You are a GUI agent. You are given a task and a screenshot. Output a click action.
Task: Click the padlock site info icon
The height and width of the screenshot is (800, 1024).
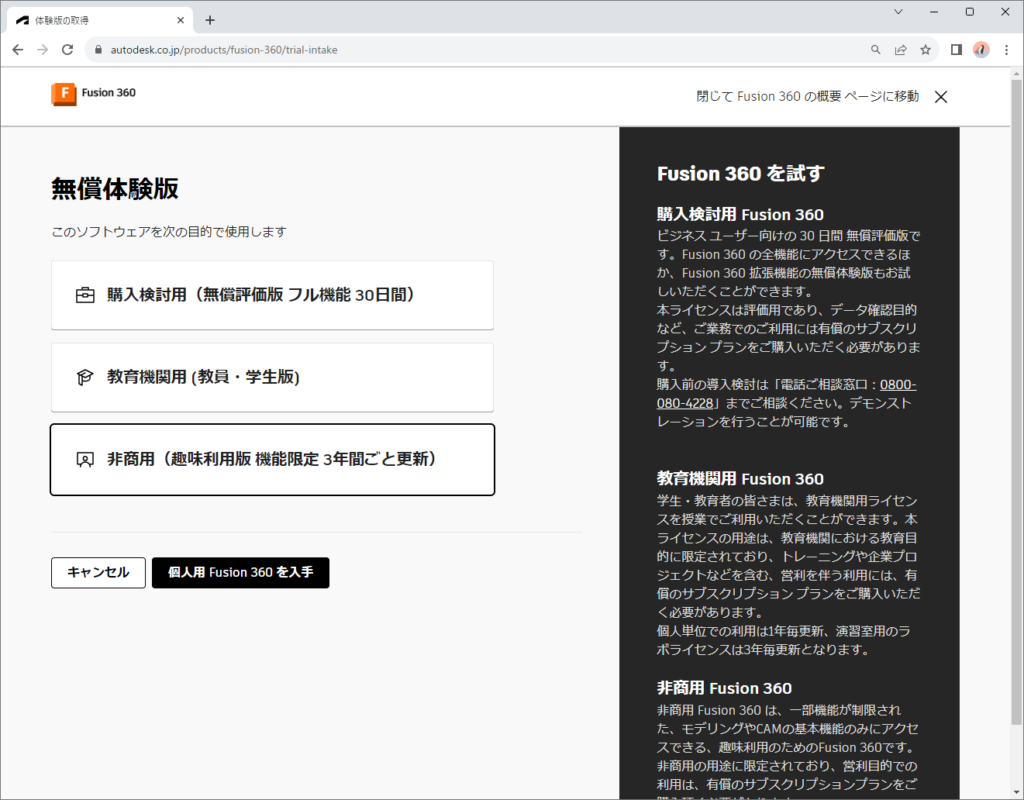(x=99, y=50)
